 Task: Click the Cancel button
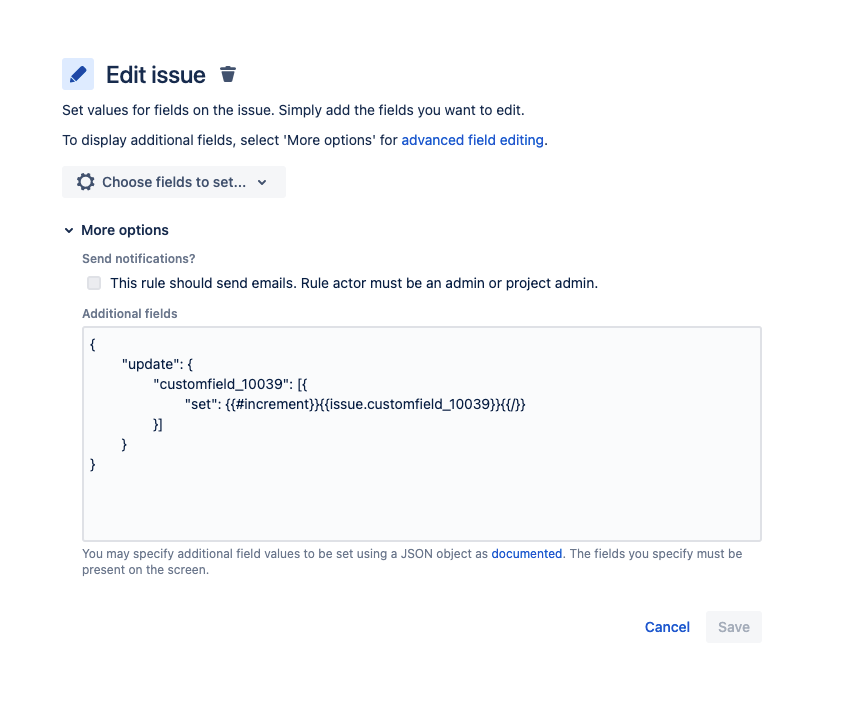click(667, 627)
